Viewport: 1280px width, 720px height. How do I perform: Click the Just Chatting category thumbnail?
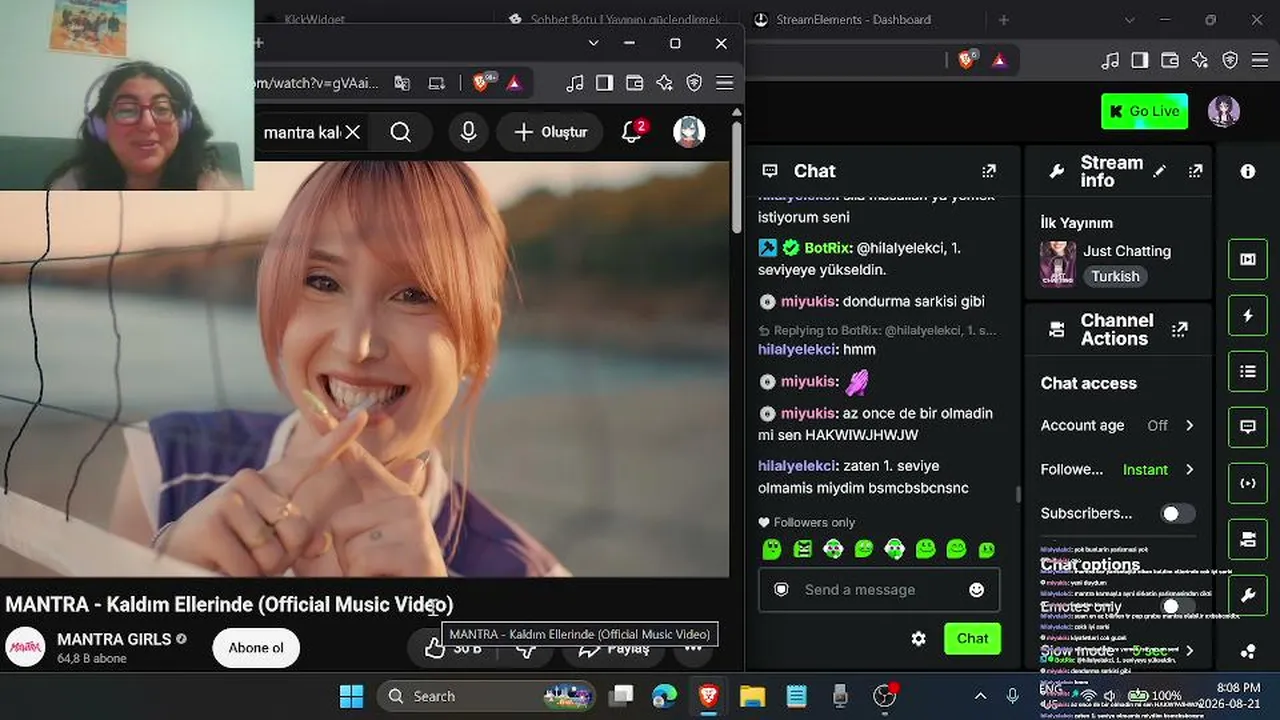coord(1058,263)
